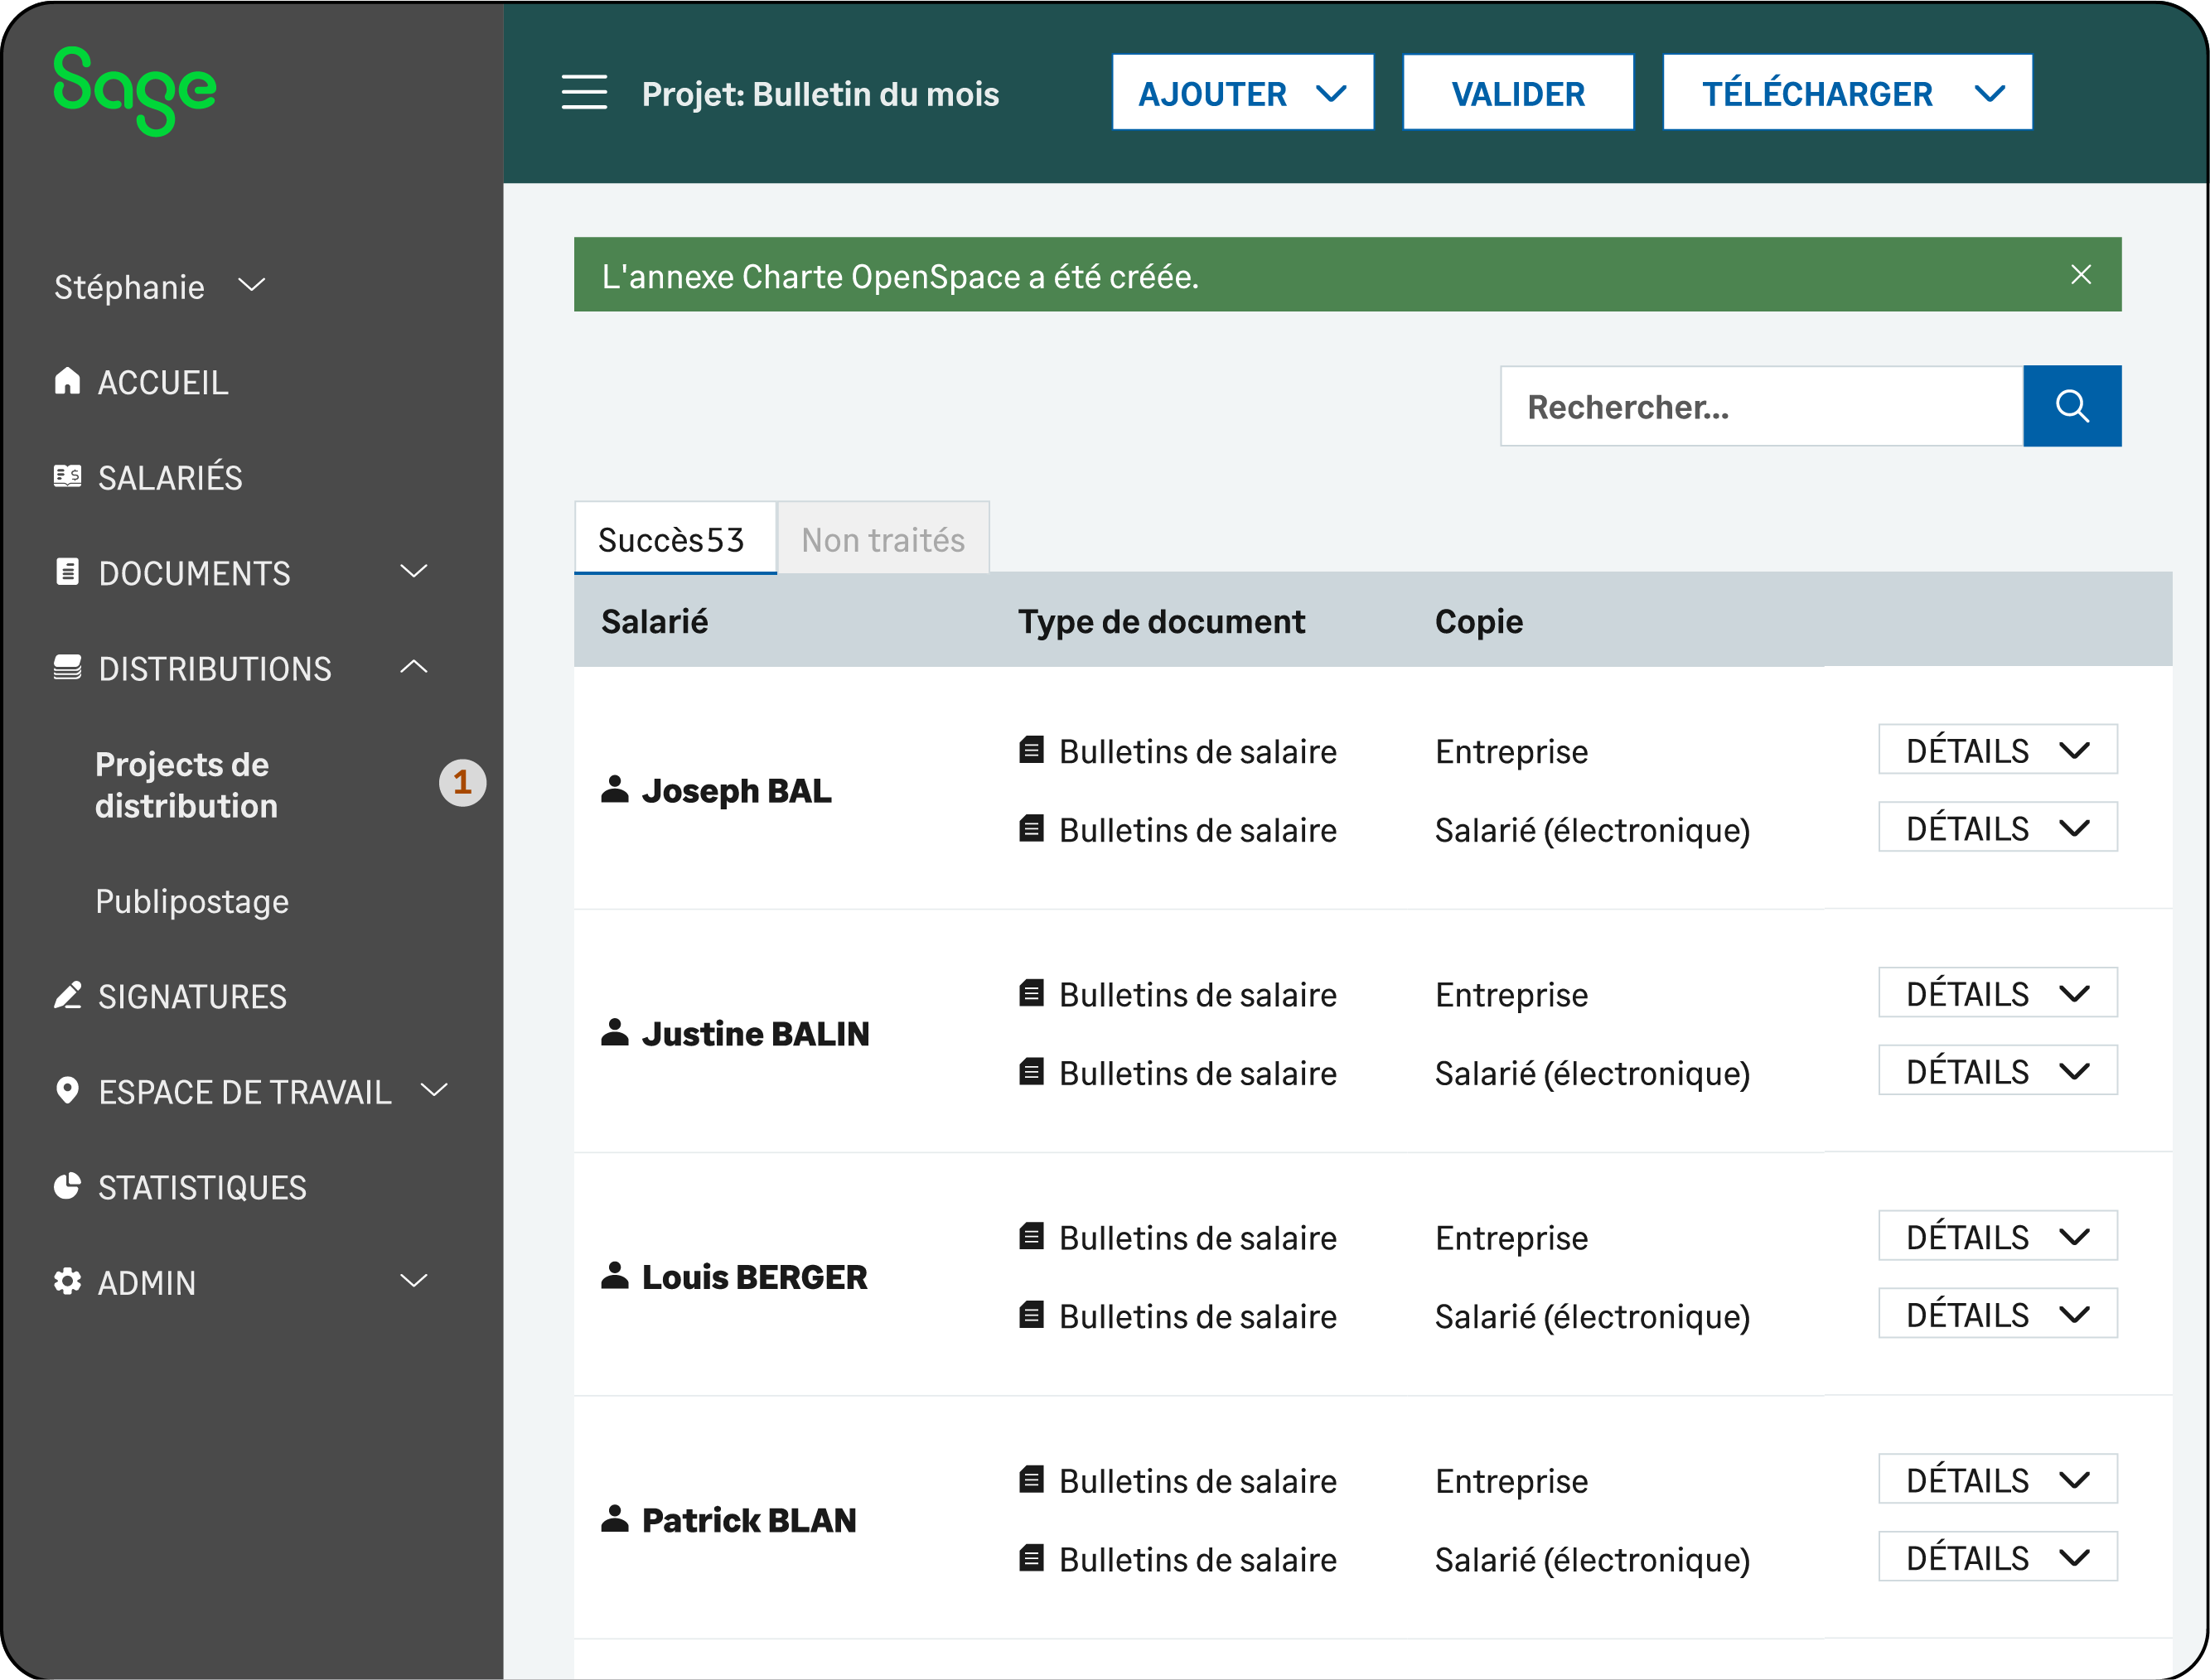Click employee name Justine BALIN
The width and height of the screenshot is (2210, 1680).
(755, 1033)
